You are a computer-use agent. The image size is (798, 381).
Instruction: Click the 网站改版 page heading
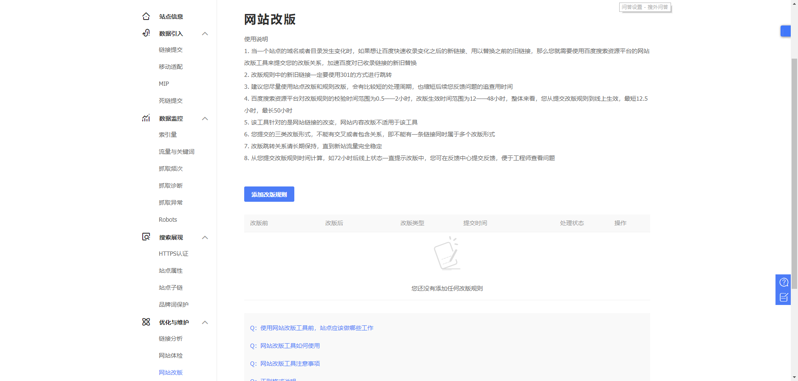pyautogui.click(x=270, y=20)
